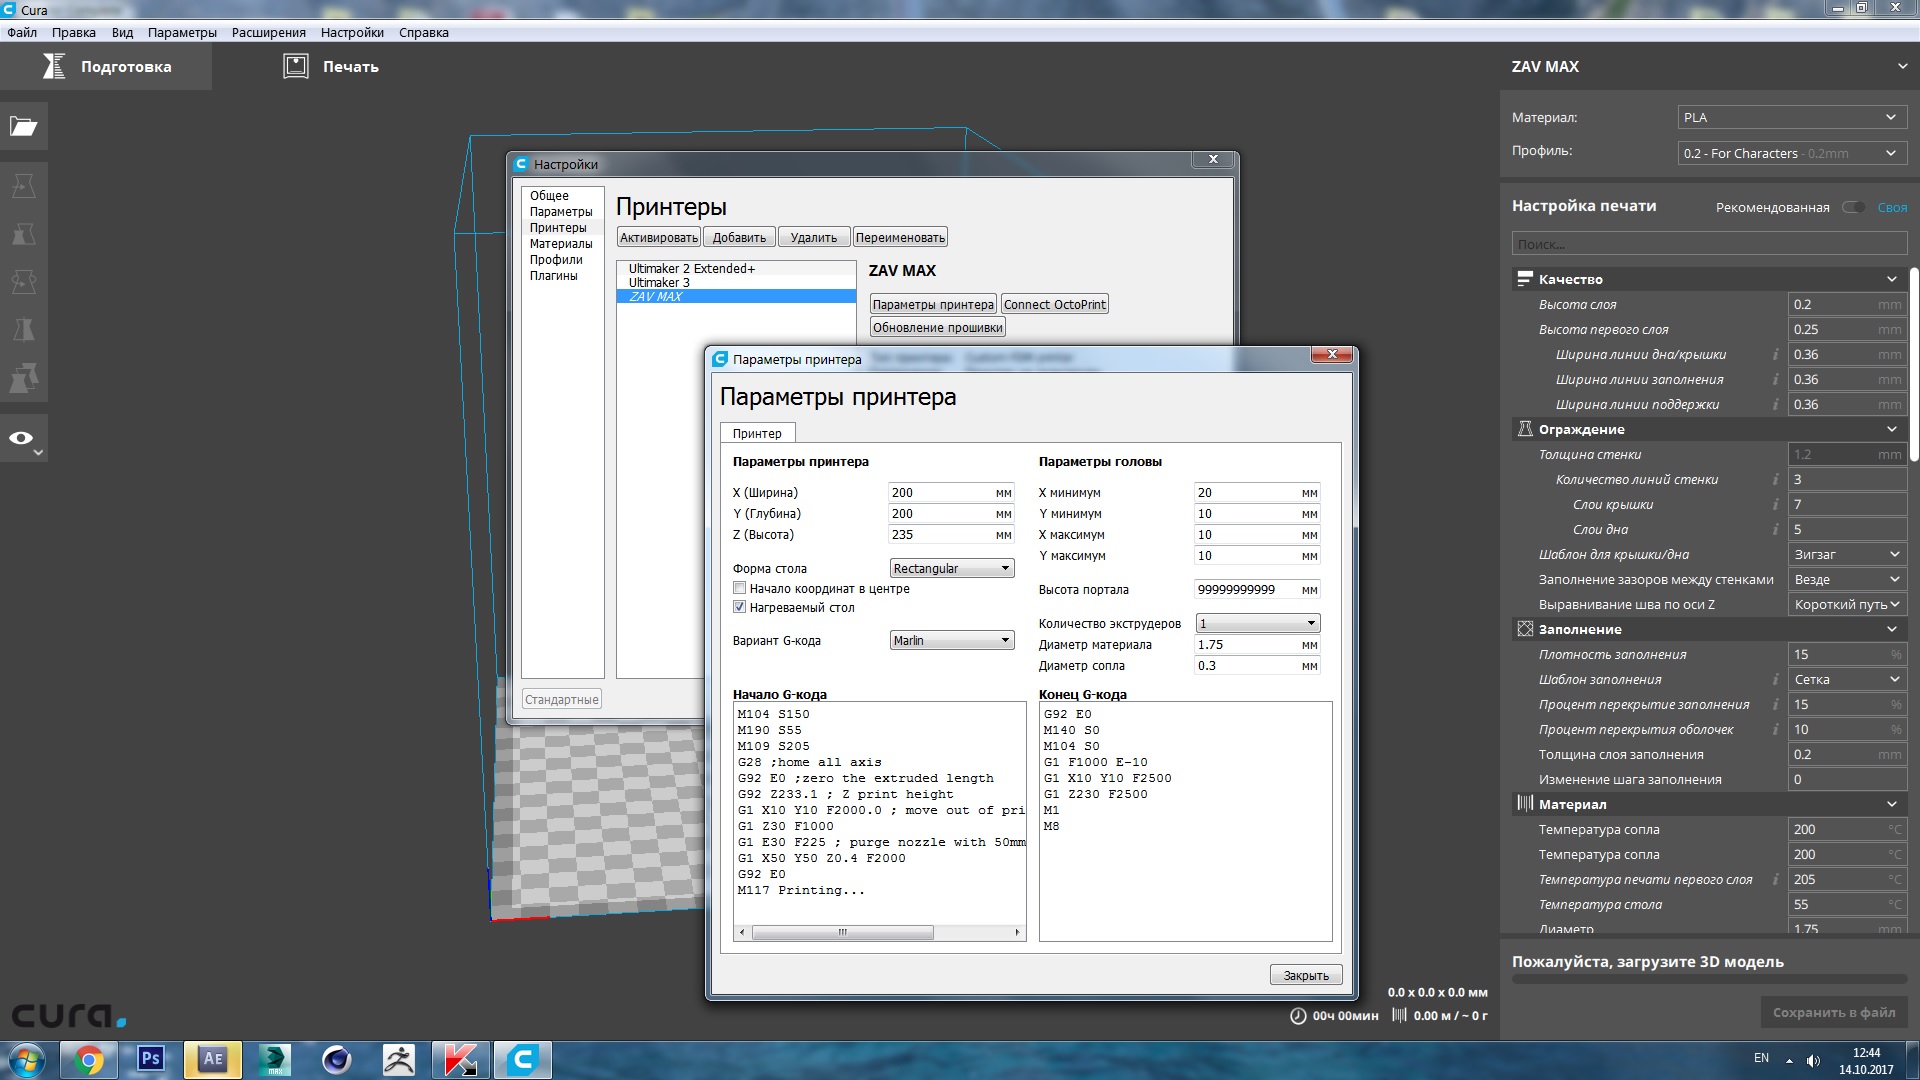Click info icon for Ширина линии поддержки
This screenshot has height=1080, width=1920.
1776,404
